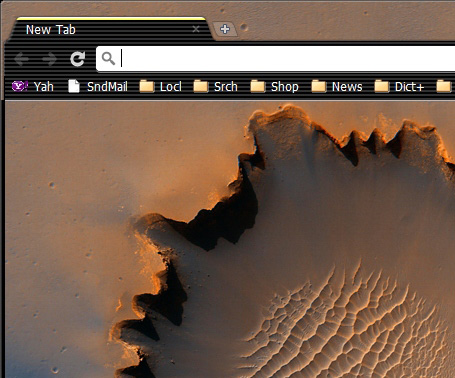Viewport: 455px width, 378px height.
Task: Focus the address bar input field
Action: 275,59
